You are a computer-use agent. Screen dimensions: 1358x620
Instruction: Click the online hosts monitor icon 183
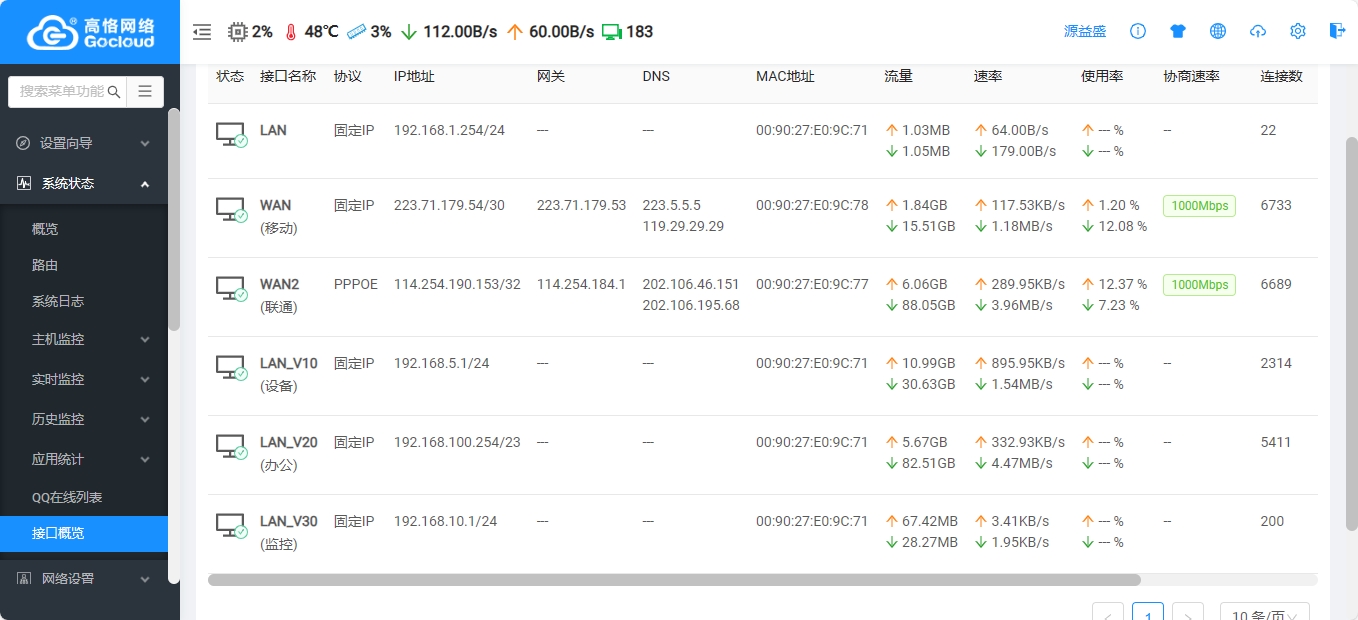click(x=627, y=32)
